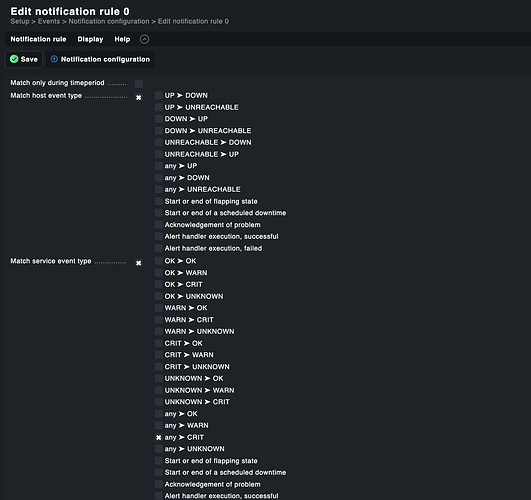
Task: Check service any ➤ OK event
Action: [x=158, y=414]
